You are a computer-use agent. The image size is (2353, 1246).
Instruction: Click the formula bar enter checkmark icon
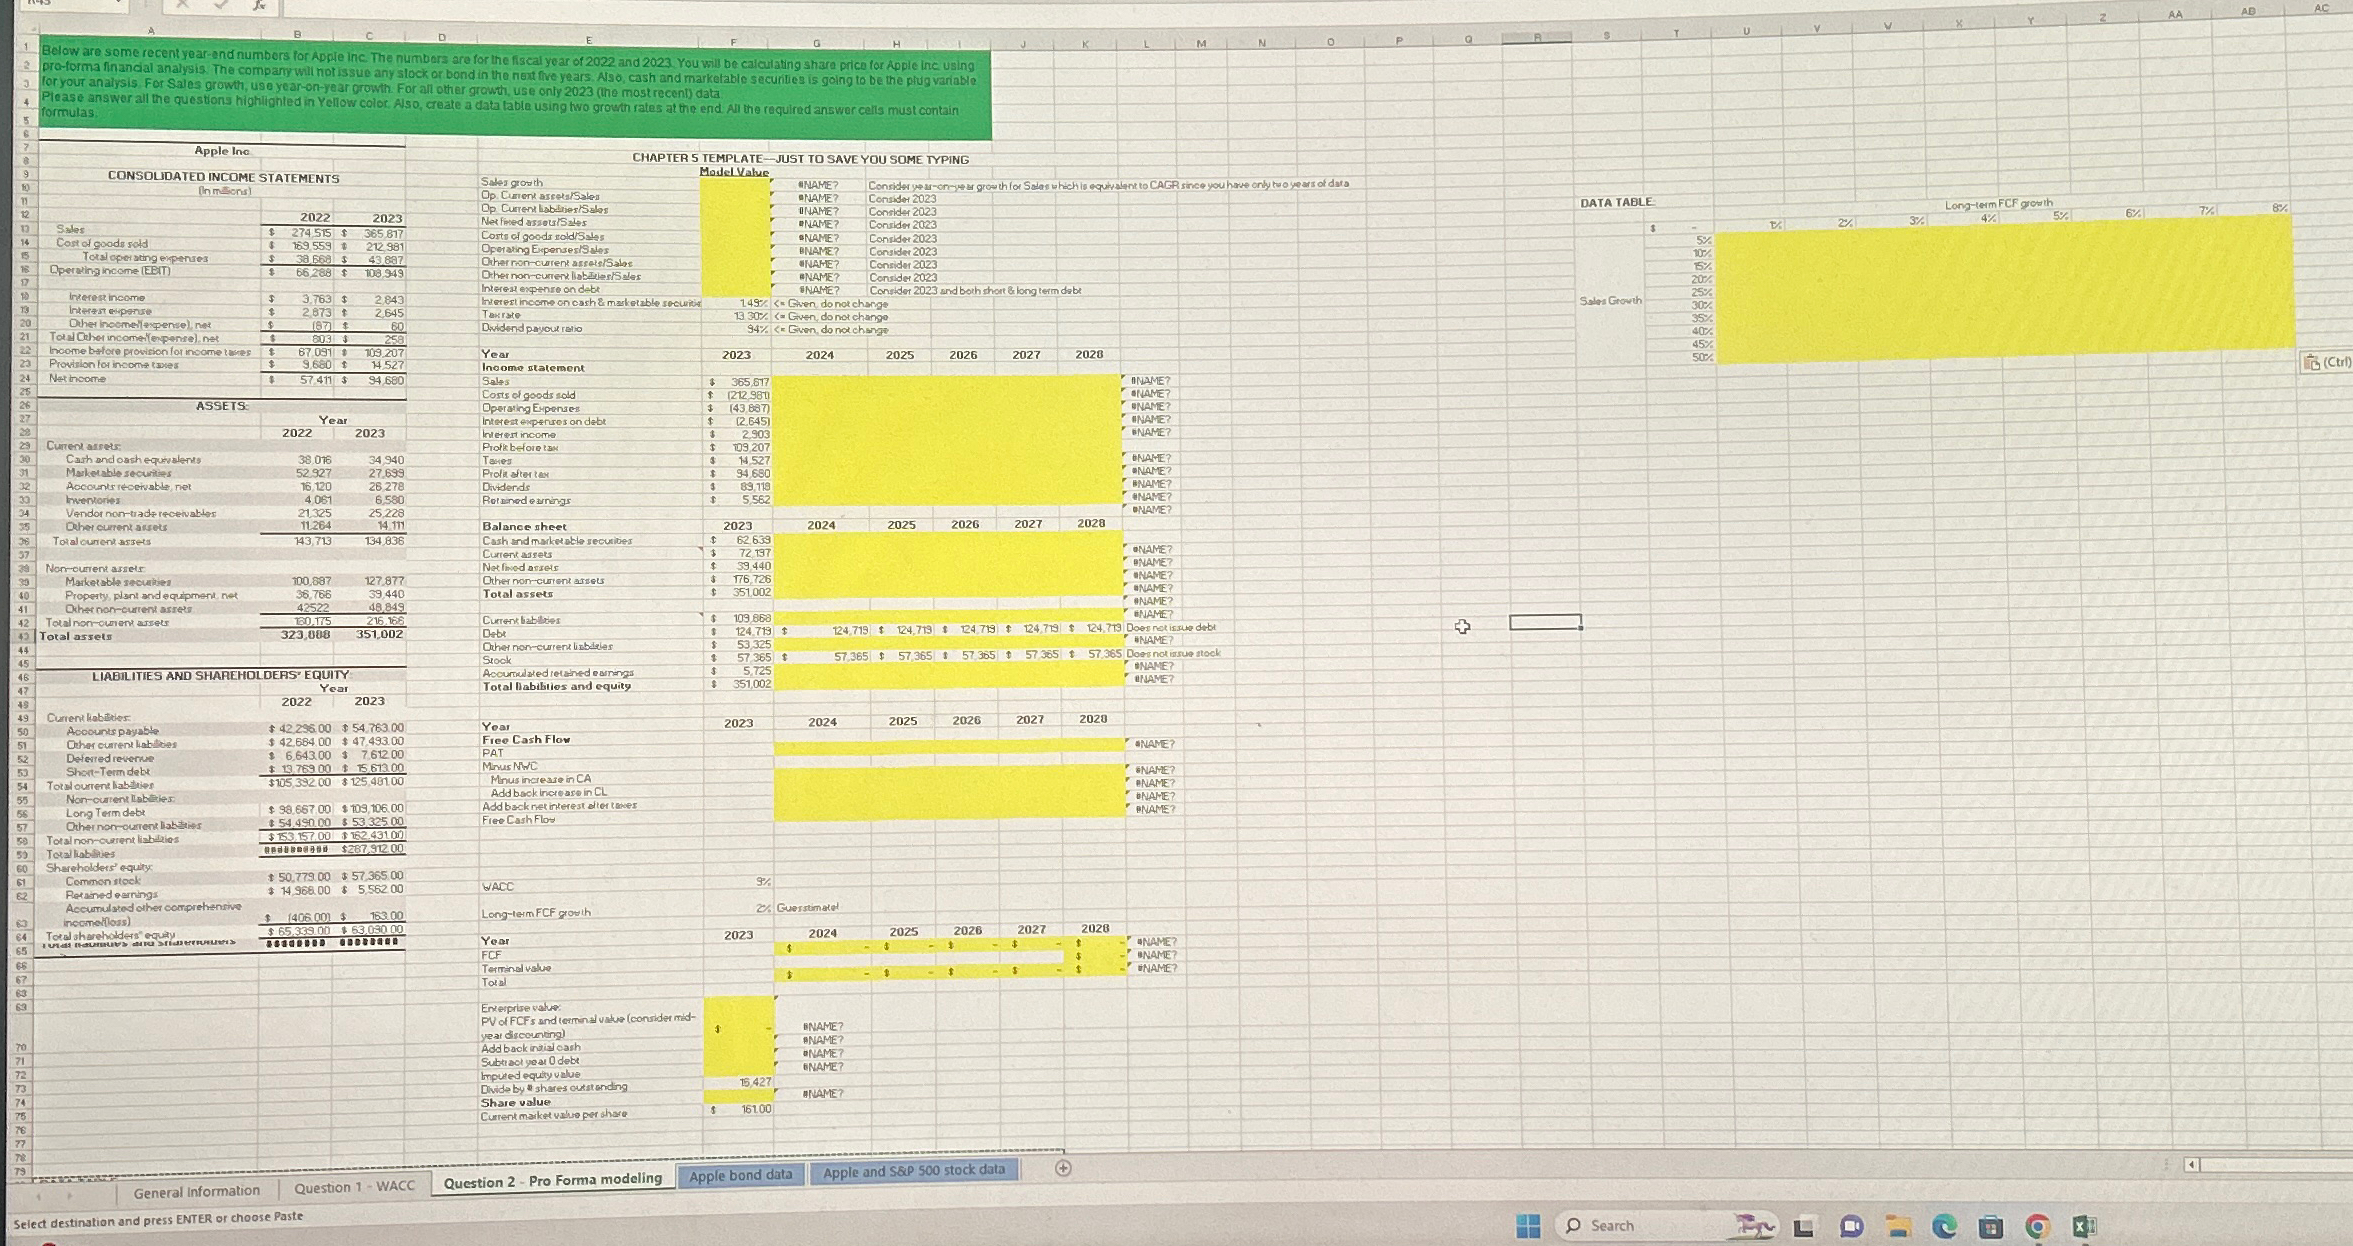(221, 5)
